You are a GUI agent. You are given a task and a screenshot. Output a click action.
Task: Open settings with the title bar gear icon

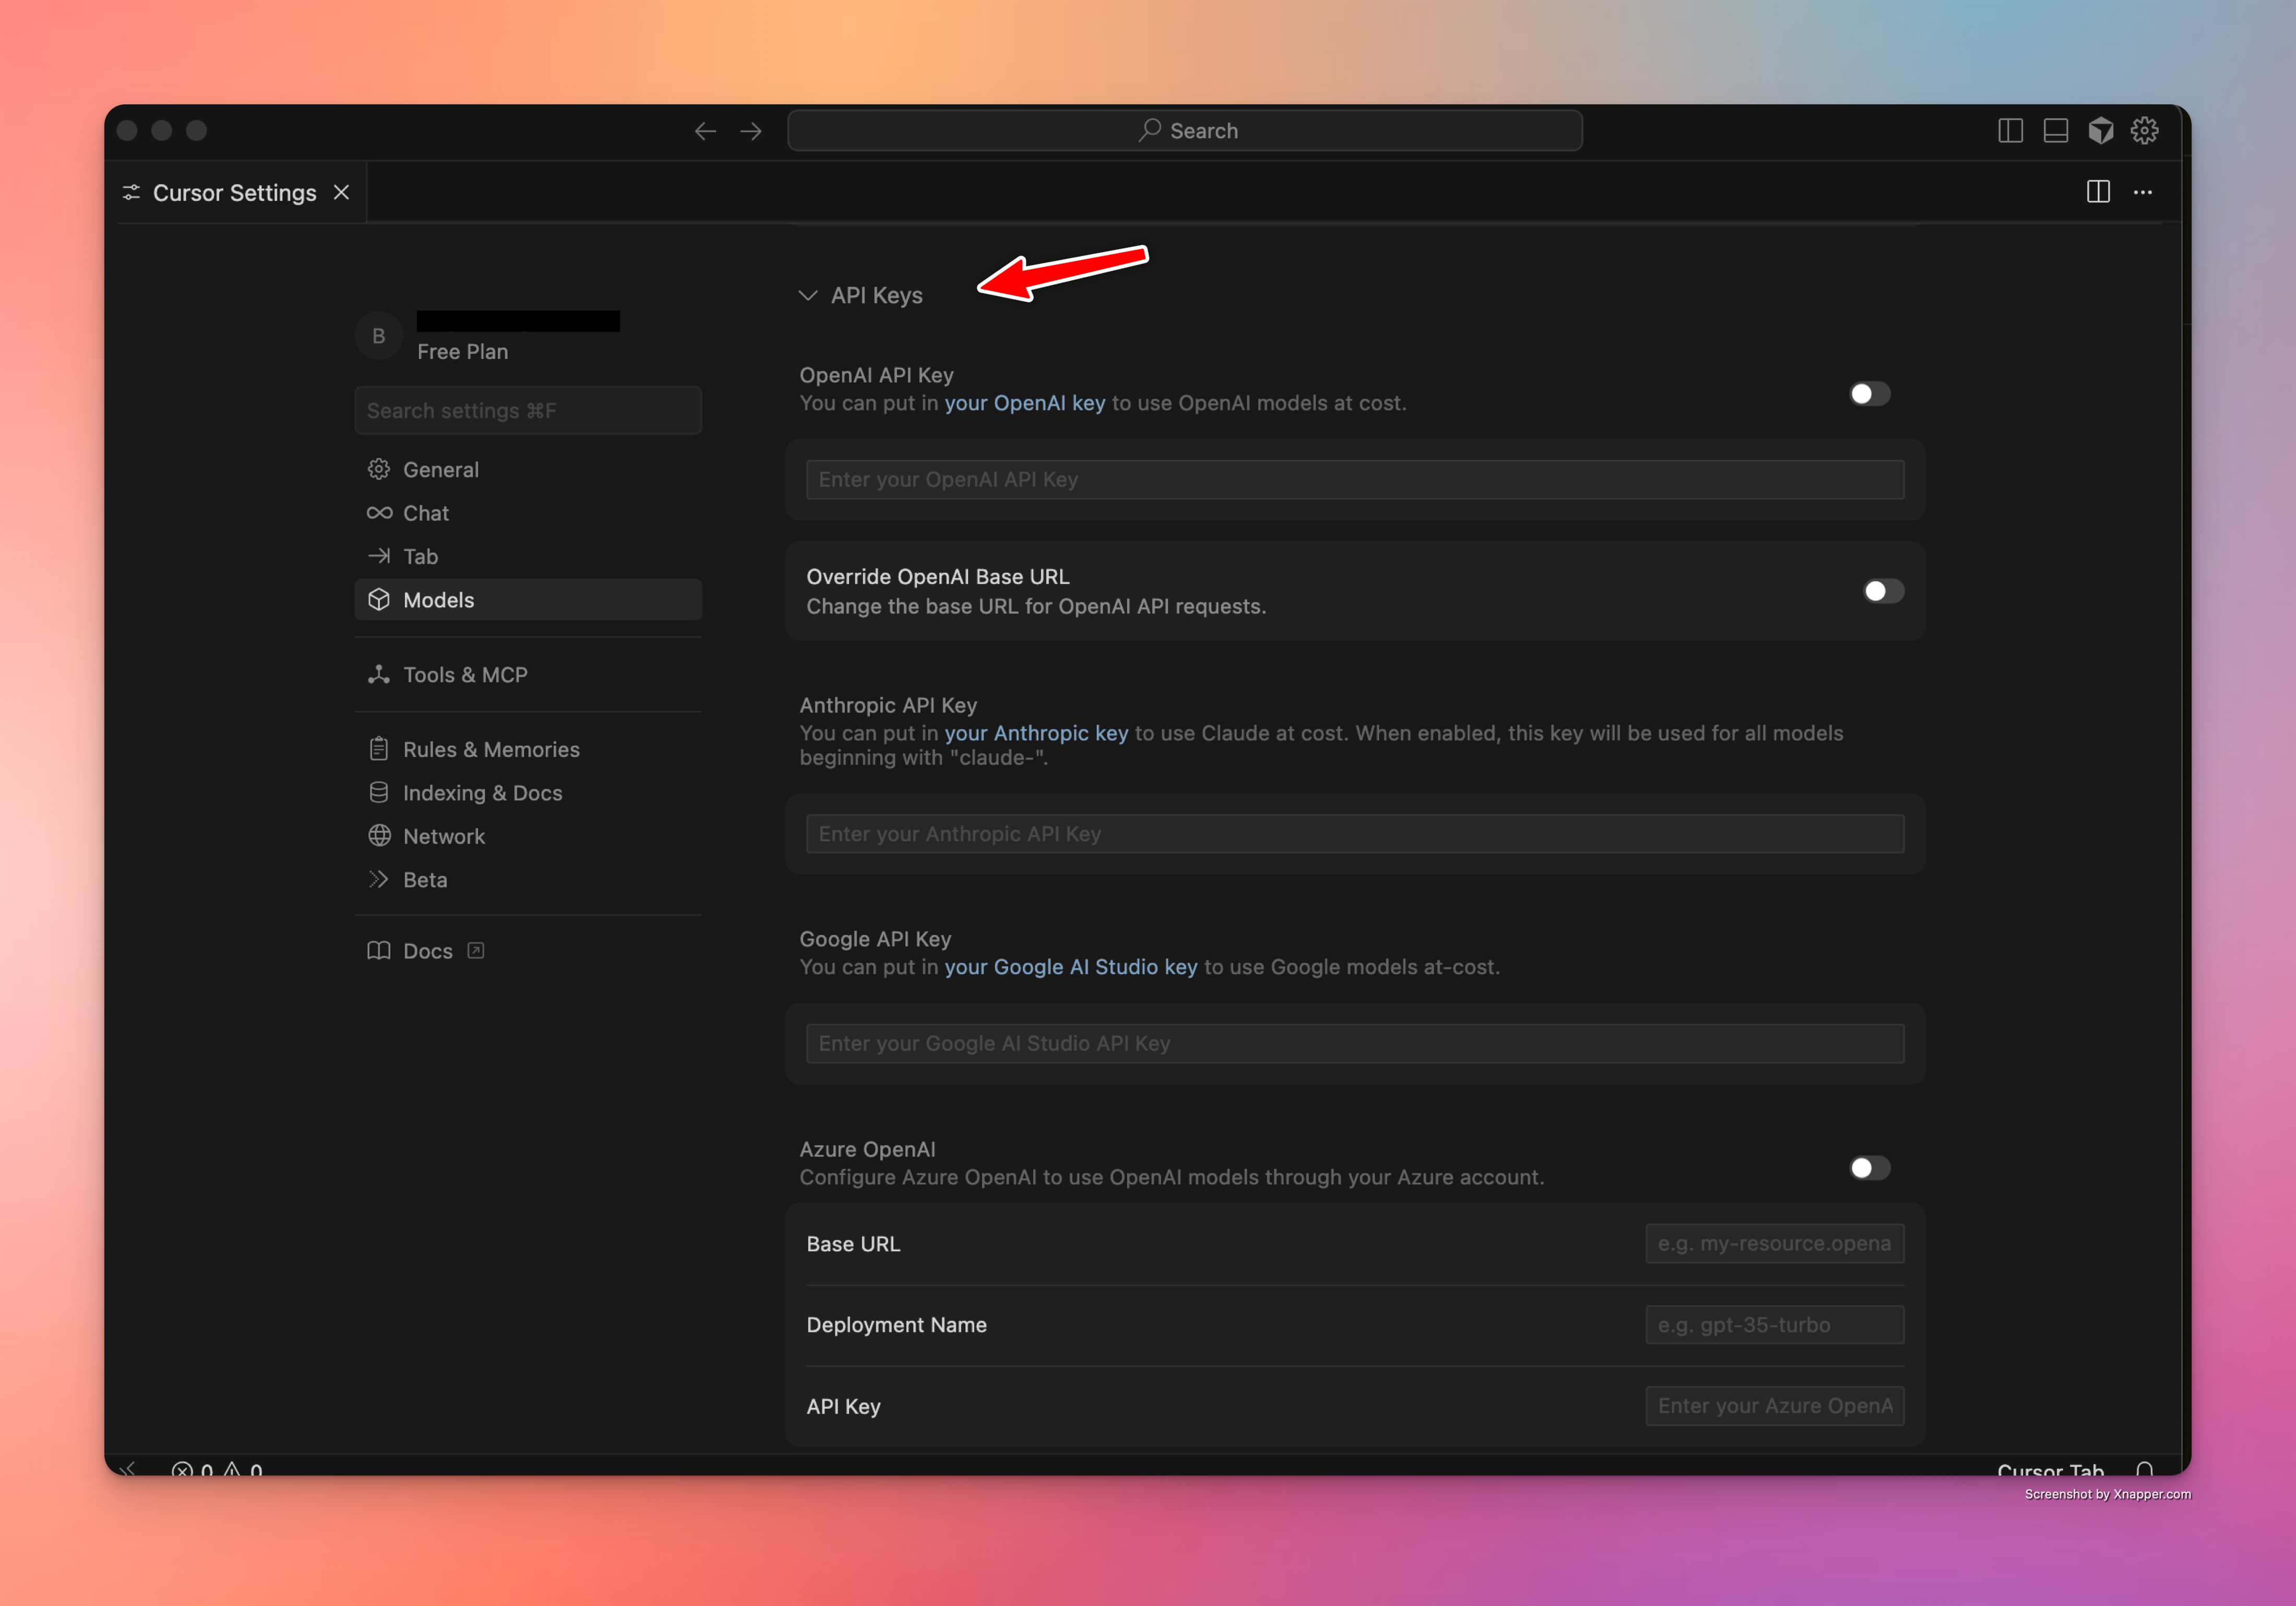click(x=2144, y=131)
